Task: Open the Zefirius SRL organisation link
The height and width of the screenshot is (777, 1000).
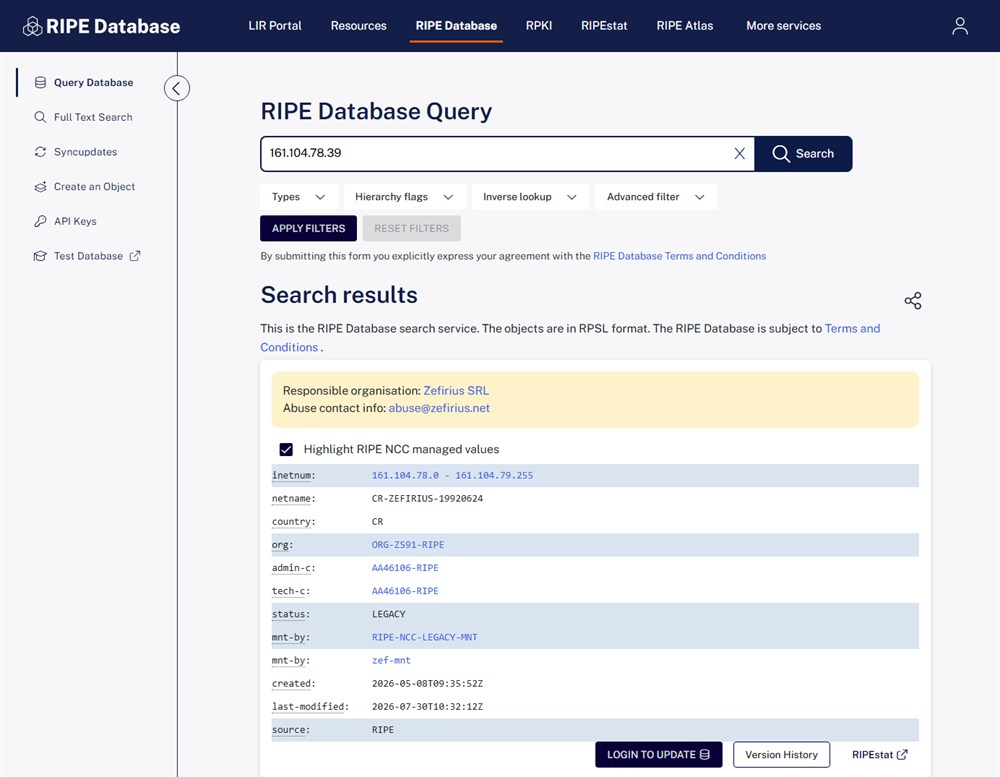Action: [456, 390]
